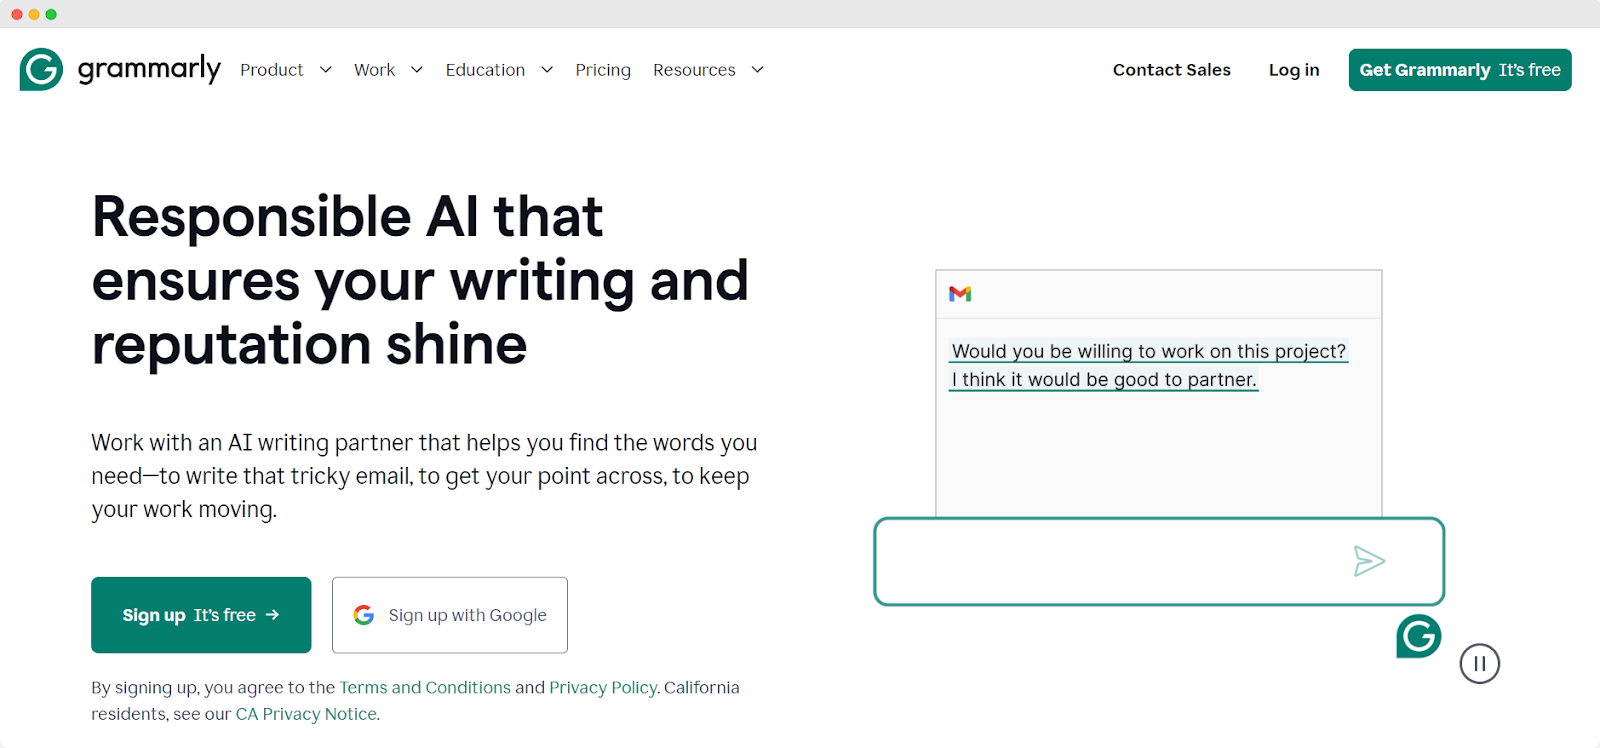Go to the Pricing page
Screen dimensions: 1600x748
[603, 70]
